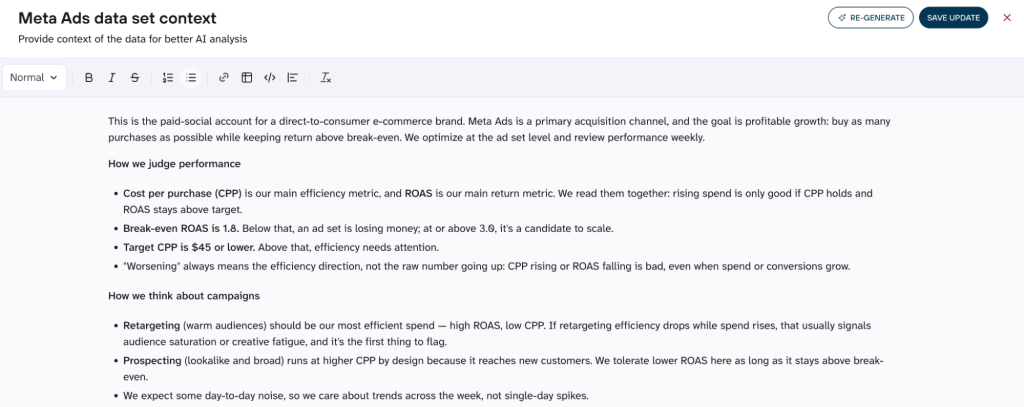Insert a table
The image size is (1024, 407).
[247, 78]
